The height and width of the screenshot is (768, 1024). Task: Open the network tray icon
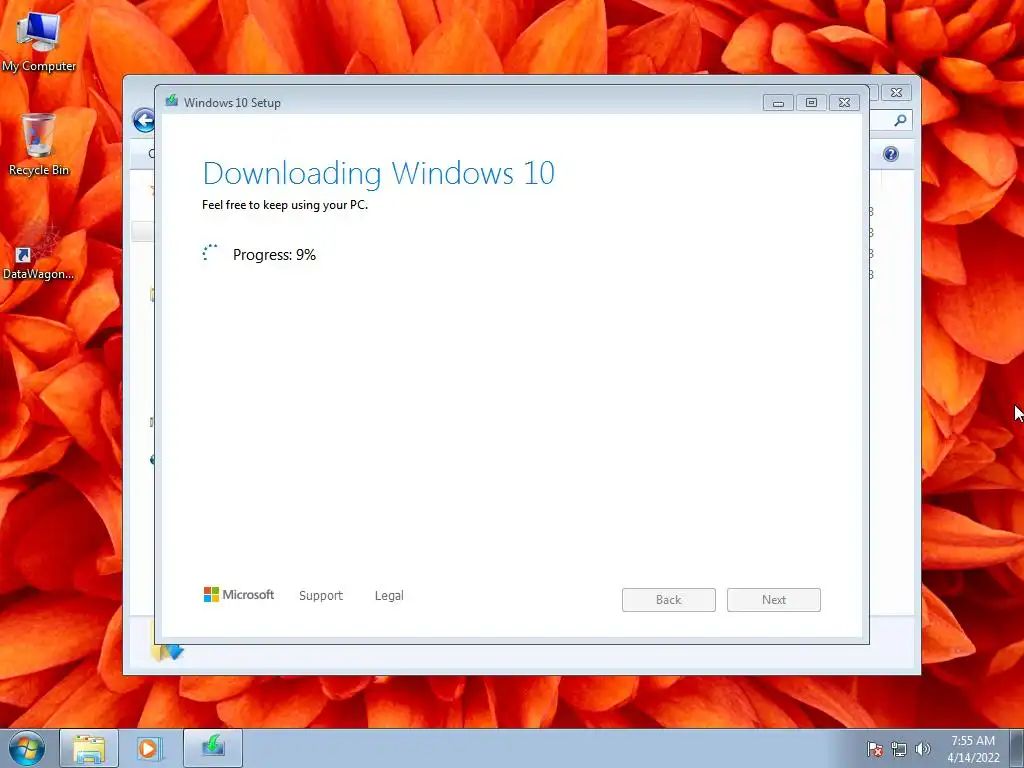[x=899, y=749]
